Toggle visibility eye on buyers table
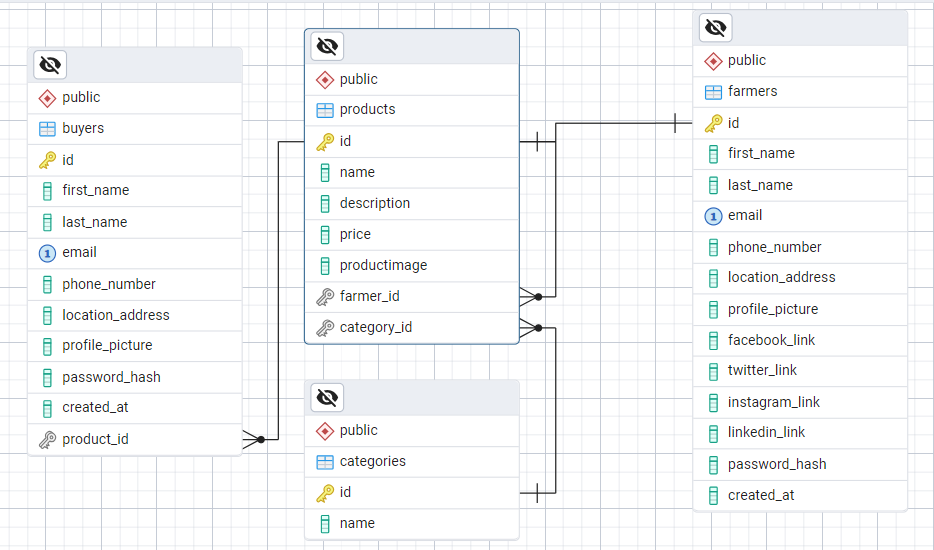934x550 pixels. (x=50, y=66)
